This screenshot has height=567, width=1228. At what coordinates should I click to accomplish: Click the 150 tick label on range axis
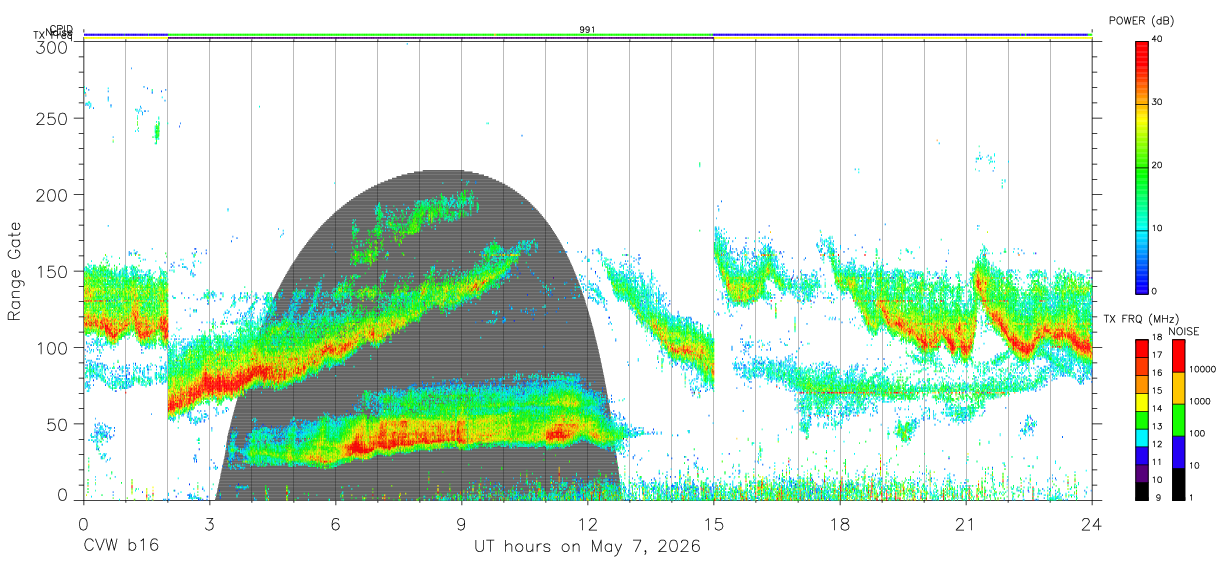tap(54, 271)
